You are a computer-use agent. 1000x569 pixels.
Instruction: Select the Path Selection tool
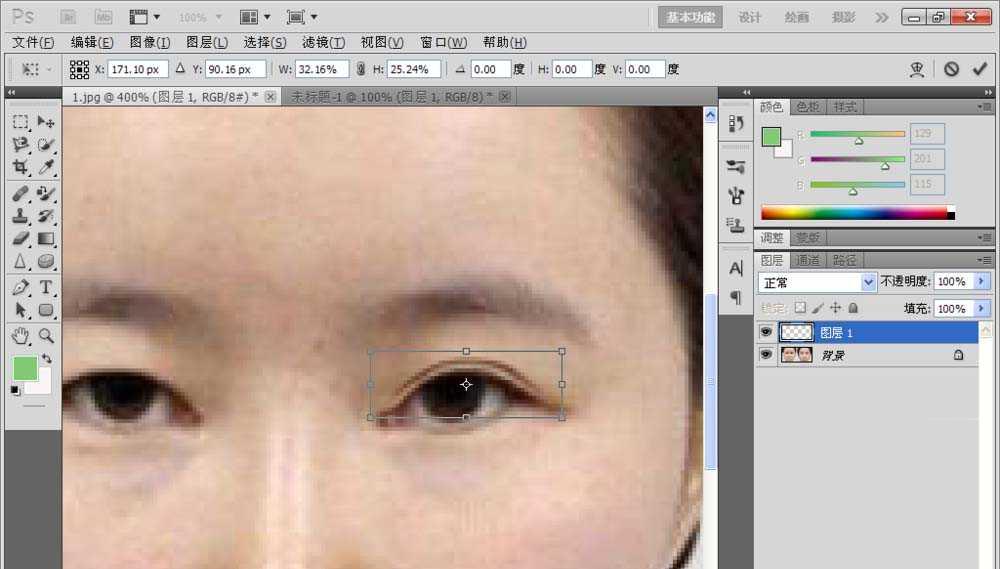tap(20, 310)
